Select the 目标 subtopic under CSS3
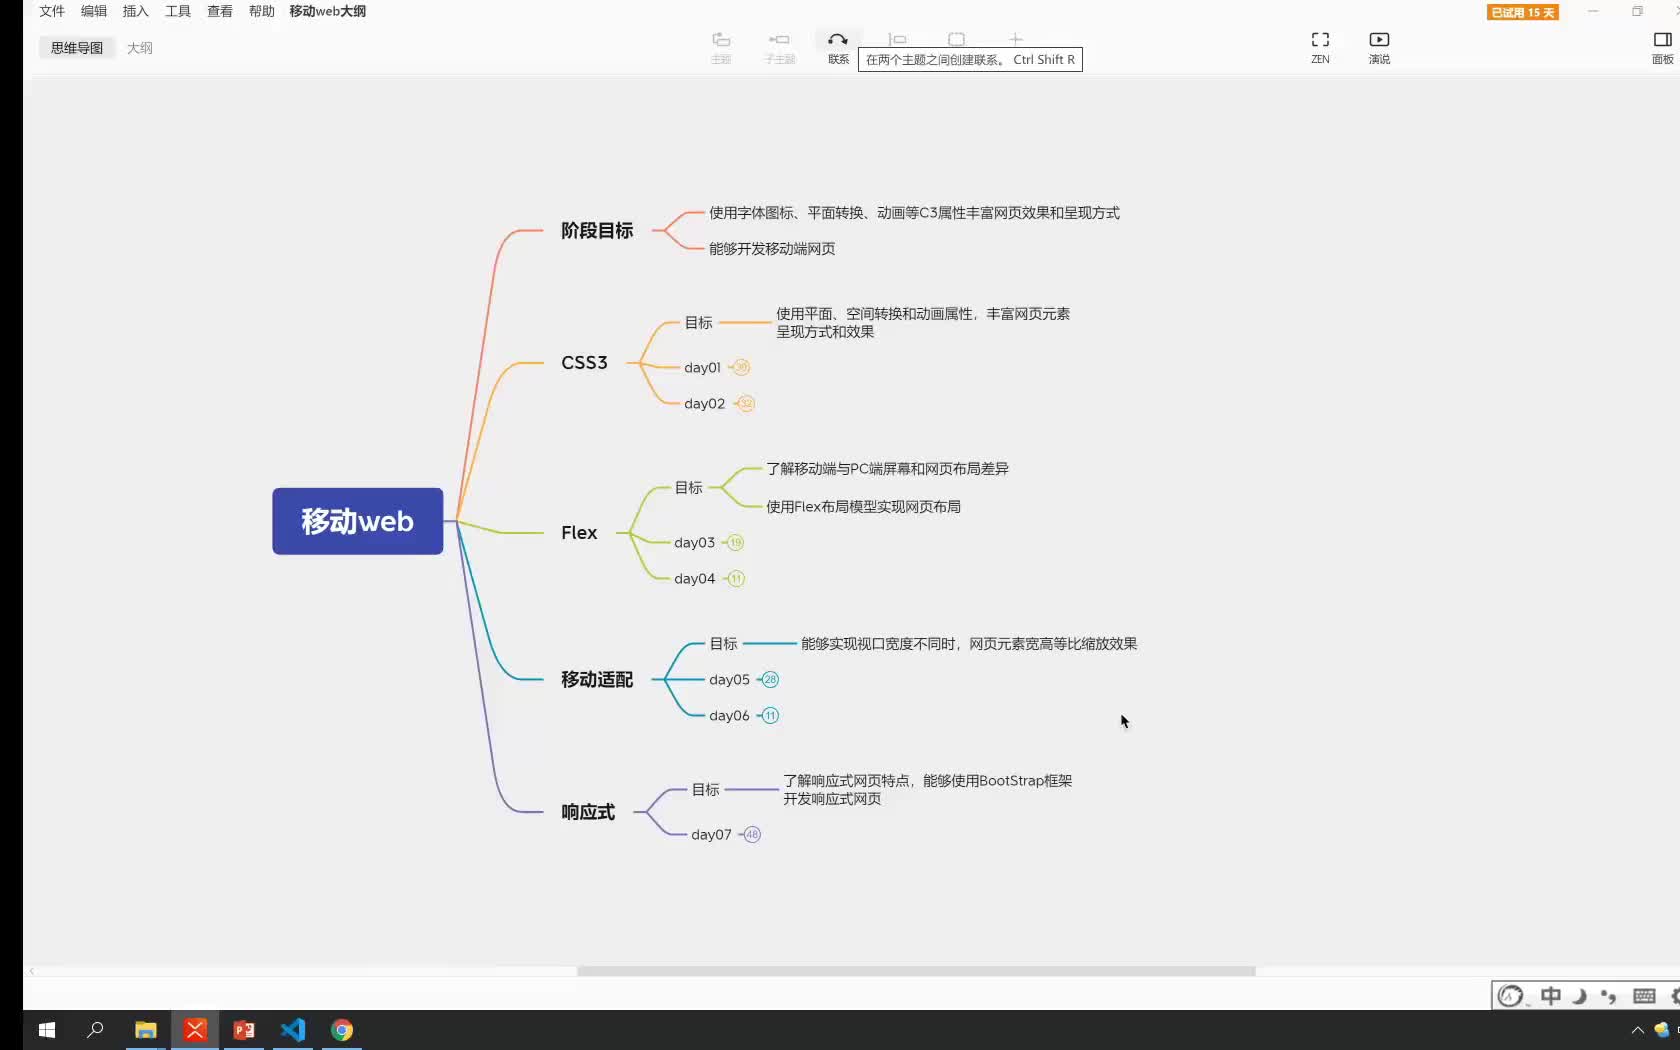 point(698,323)
